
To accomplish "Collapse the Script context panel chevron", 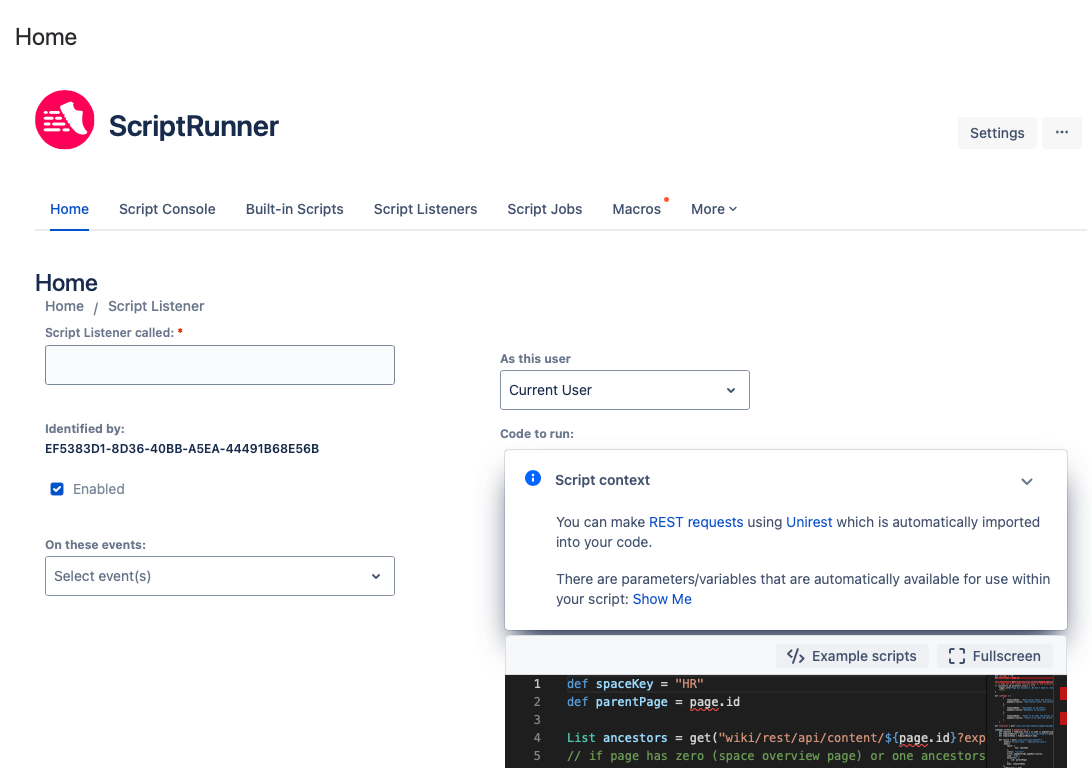I will [1027, 481].
